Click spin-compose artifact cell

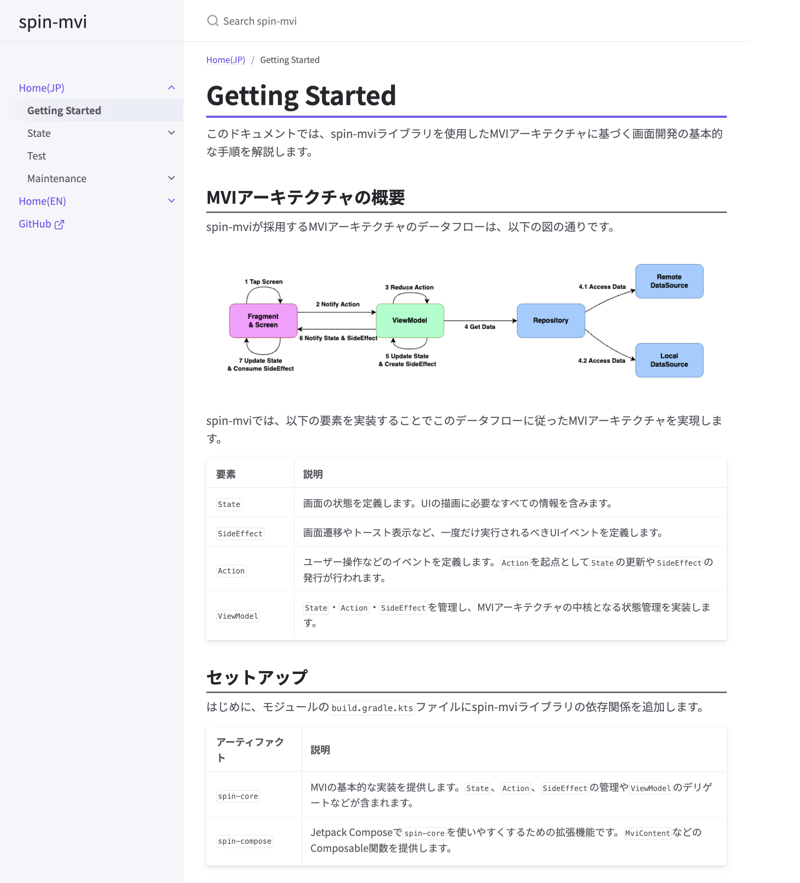pos(245,841)
